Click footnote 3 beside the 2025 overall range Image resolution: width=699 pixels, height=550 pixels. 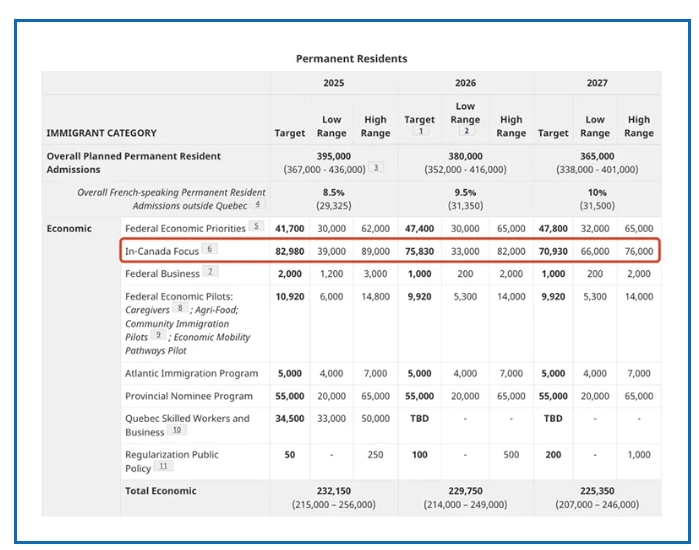tap(376, 168)
